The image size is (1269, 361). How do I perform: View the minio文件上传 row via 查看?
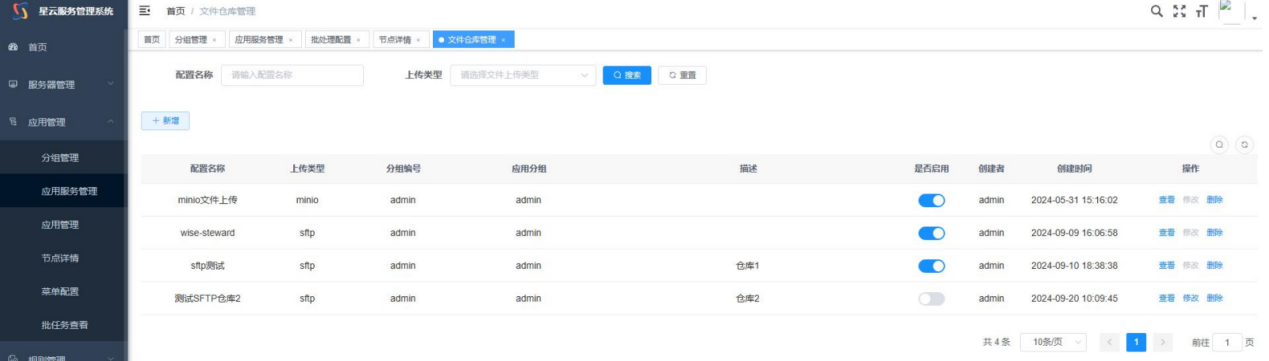pyautogui.click(x=1167, y=200)
